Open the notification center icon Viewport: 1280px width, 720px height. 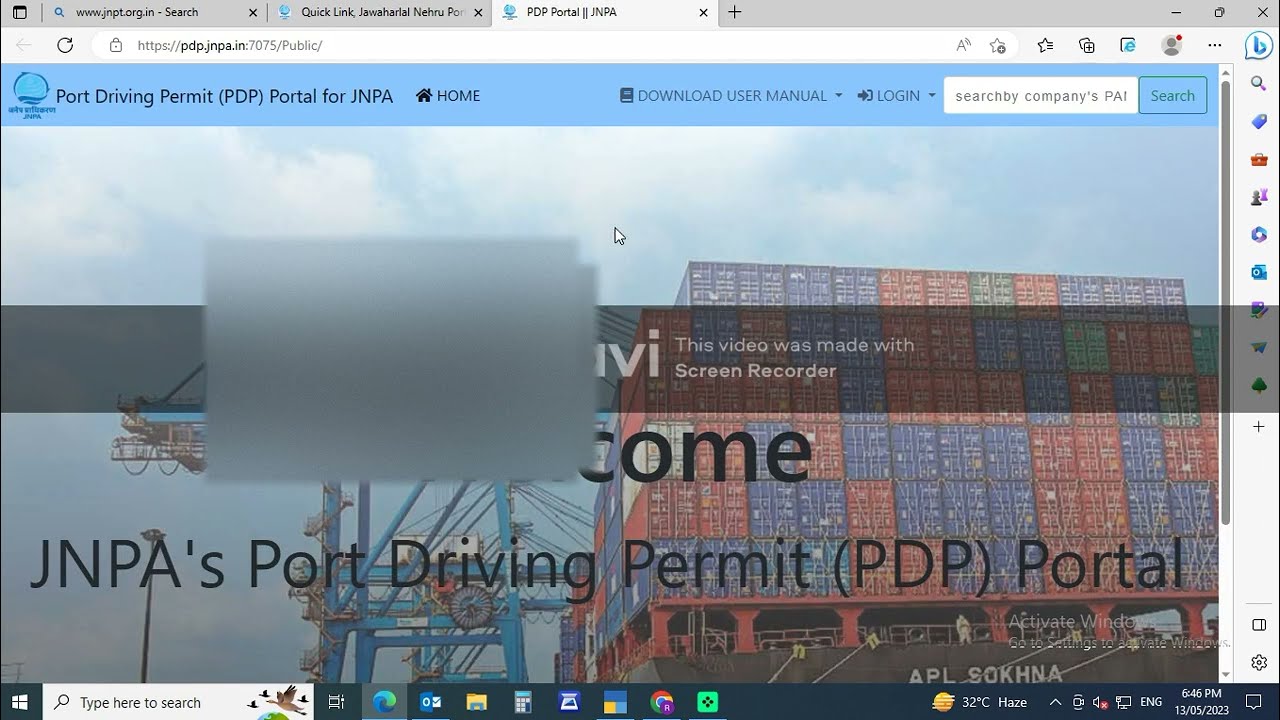pyautogui.click(x=1254, y=702)
